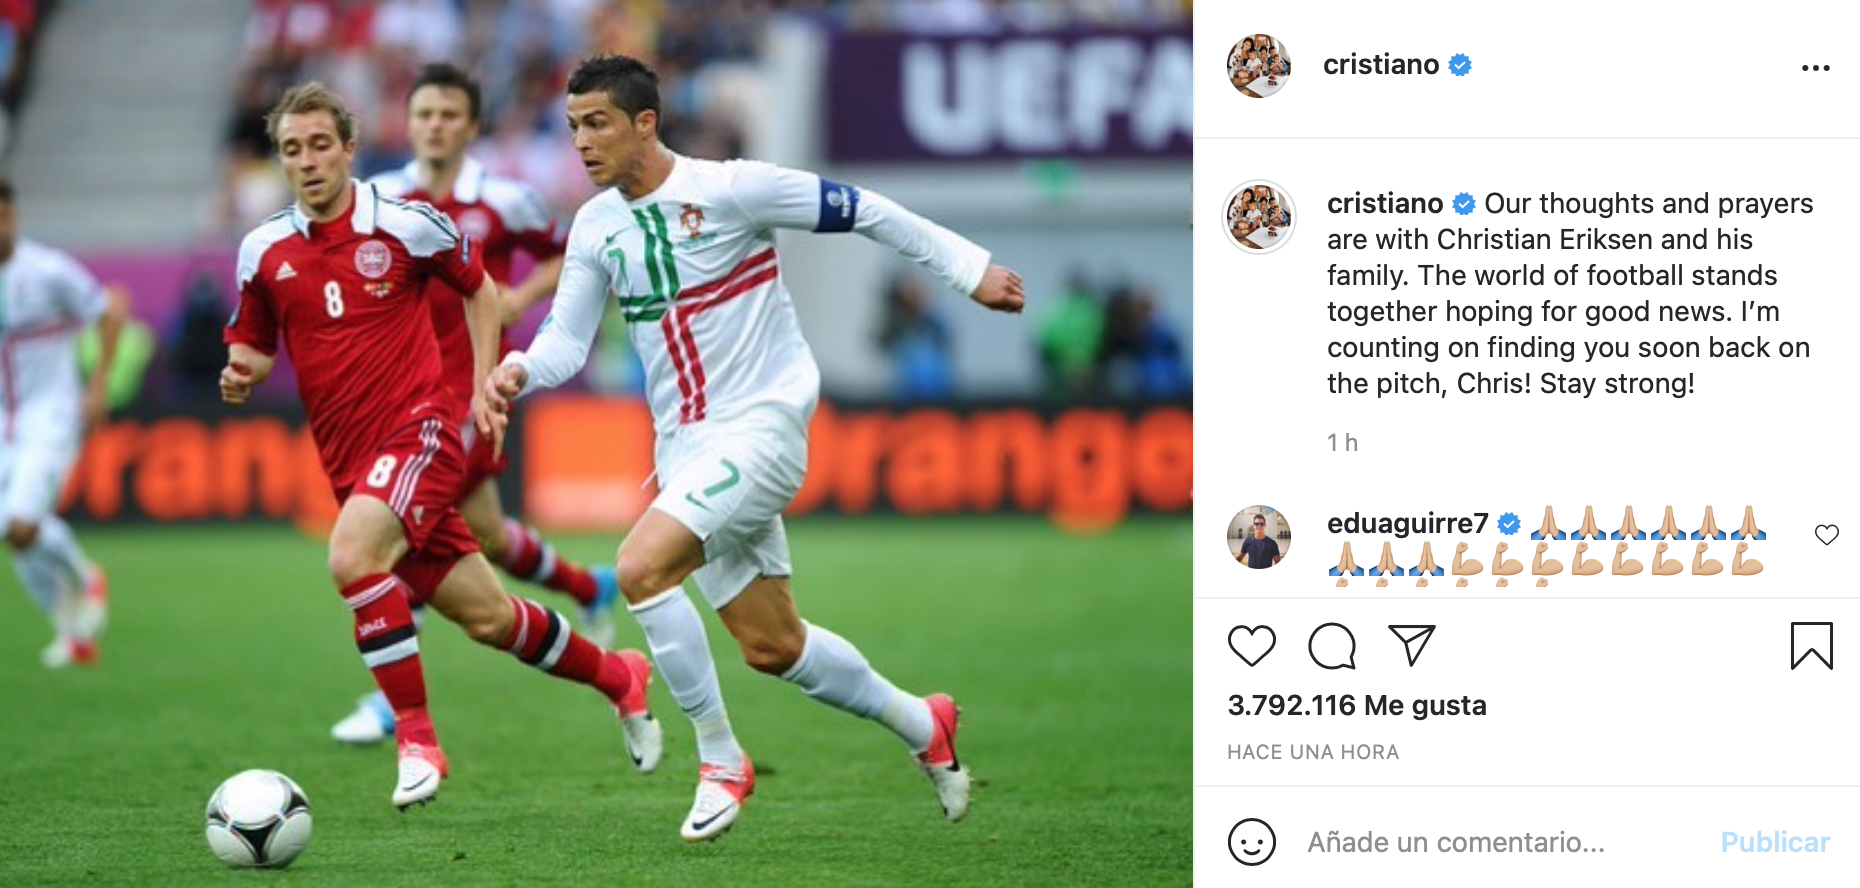Click the football match post photo
1860x888 pixels.
(x=596, y=444)
